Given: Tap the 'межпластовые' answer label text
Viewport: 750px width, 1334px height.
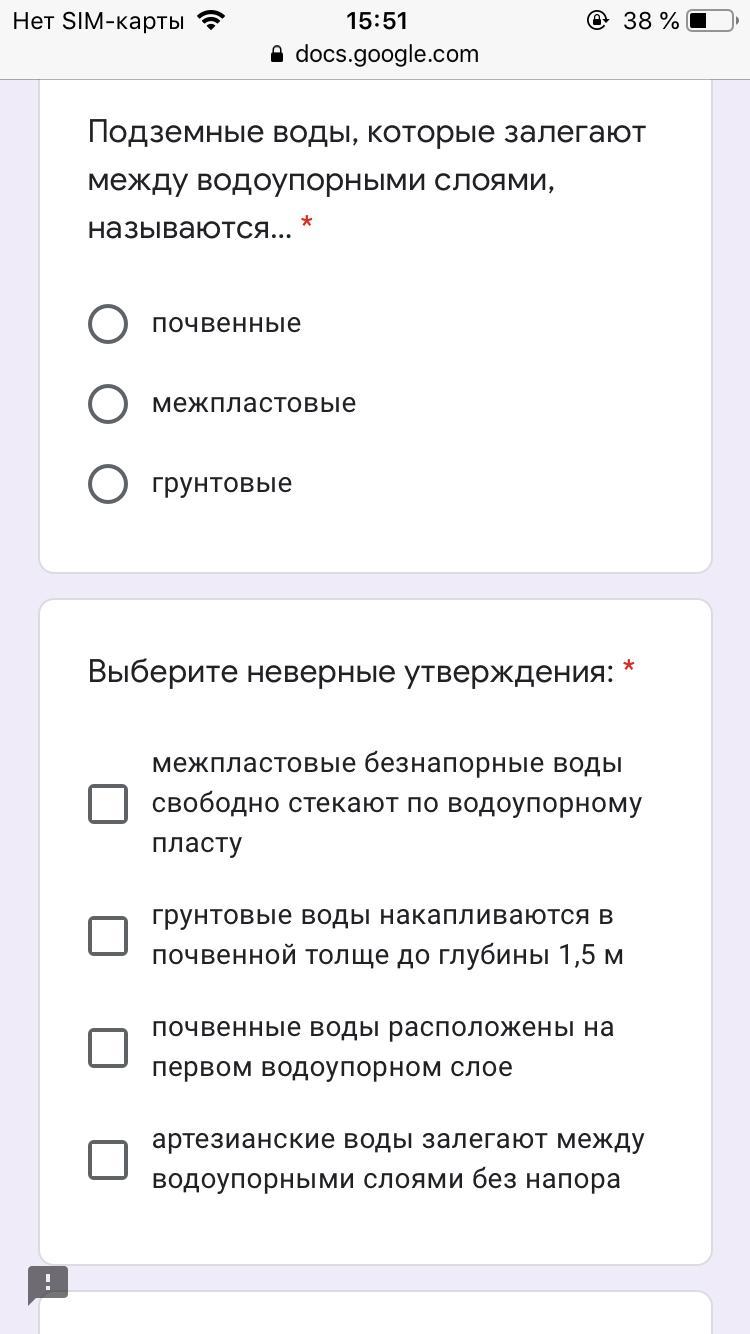Looking at the screenshot, I should pos(254,404).
